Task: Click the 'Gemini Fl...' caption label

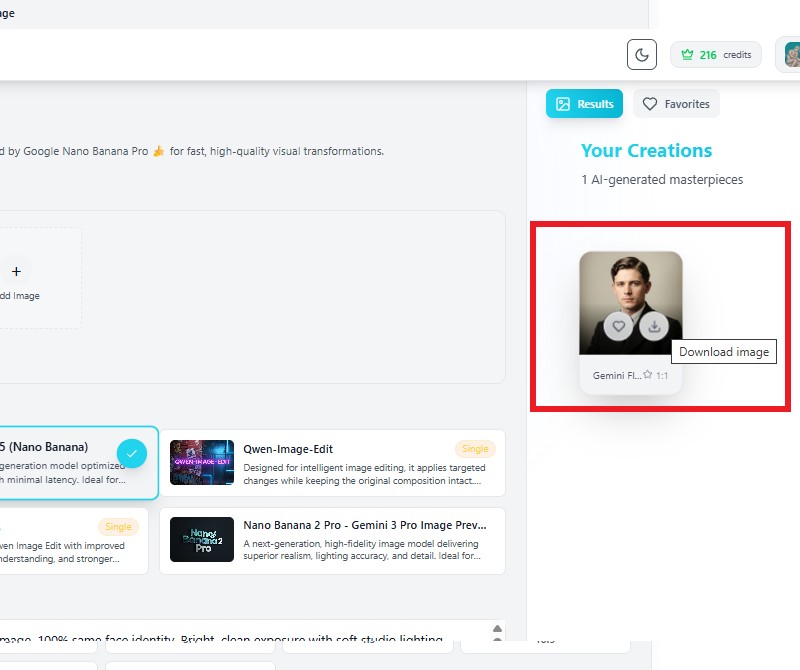Action: (617, 376)
